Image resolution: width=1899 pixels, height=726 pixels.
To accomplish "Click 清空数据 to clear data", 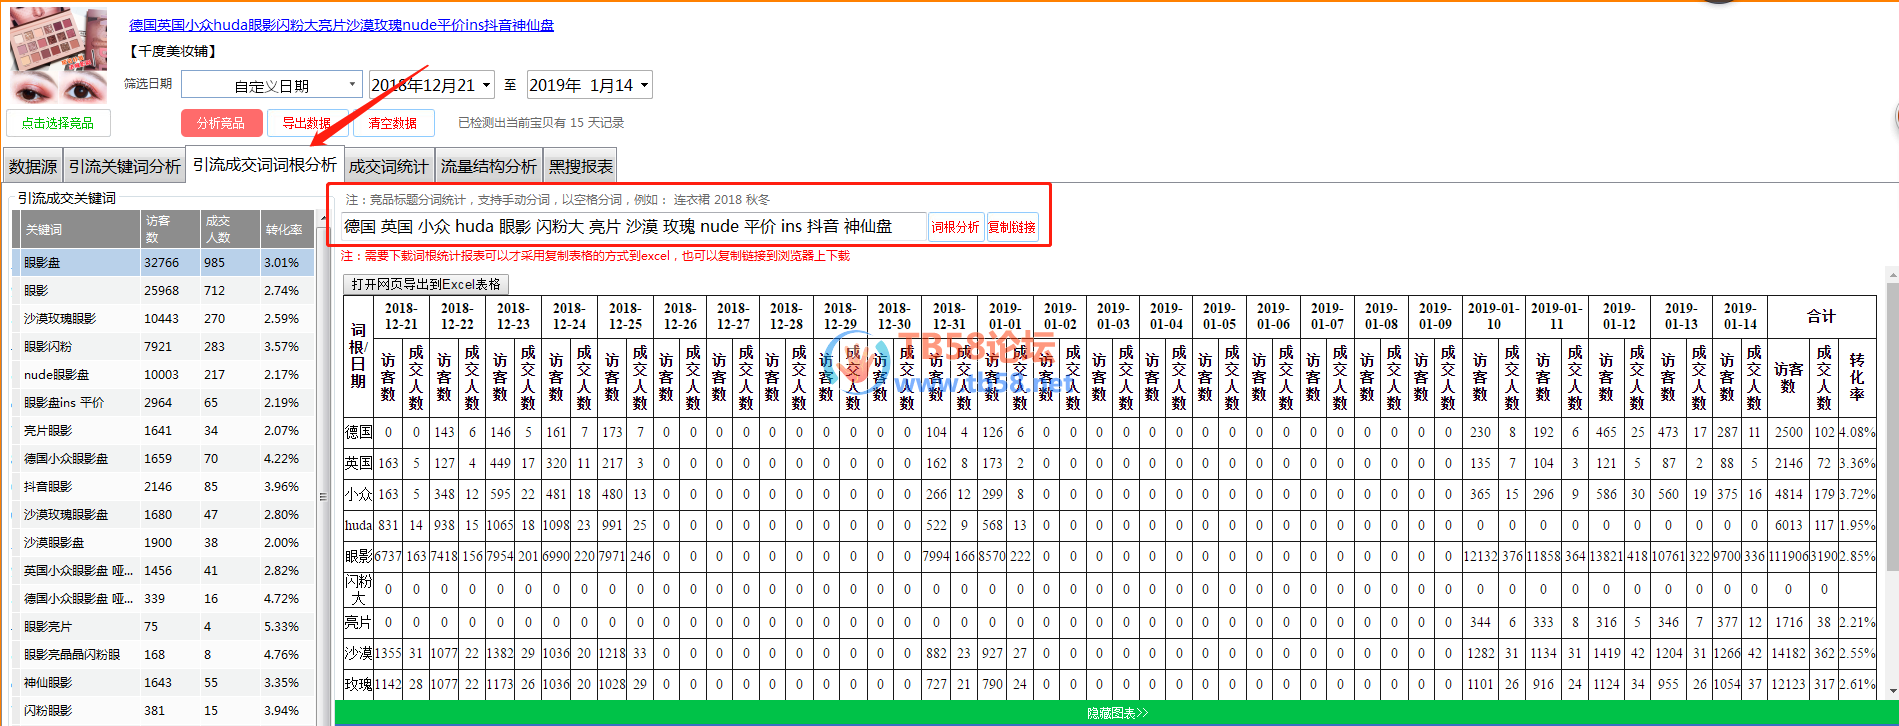I will point(393,123).
